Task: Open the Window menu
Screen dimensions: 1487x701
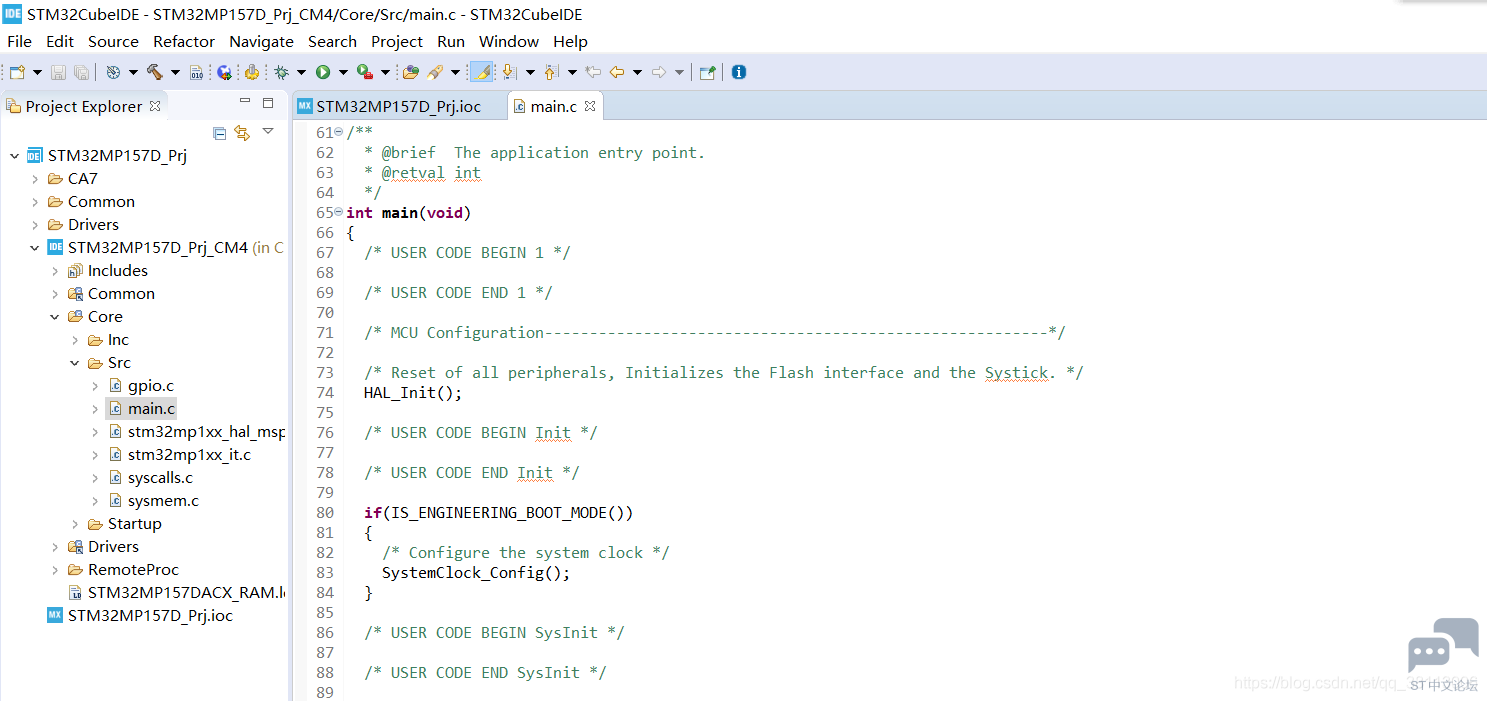Action: (509, 41)
